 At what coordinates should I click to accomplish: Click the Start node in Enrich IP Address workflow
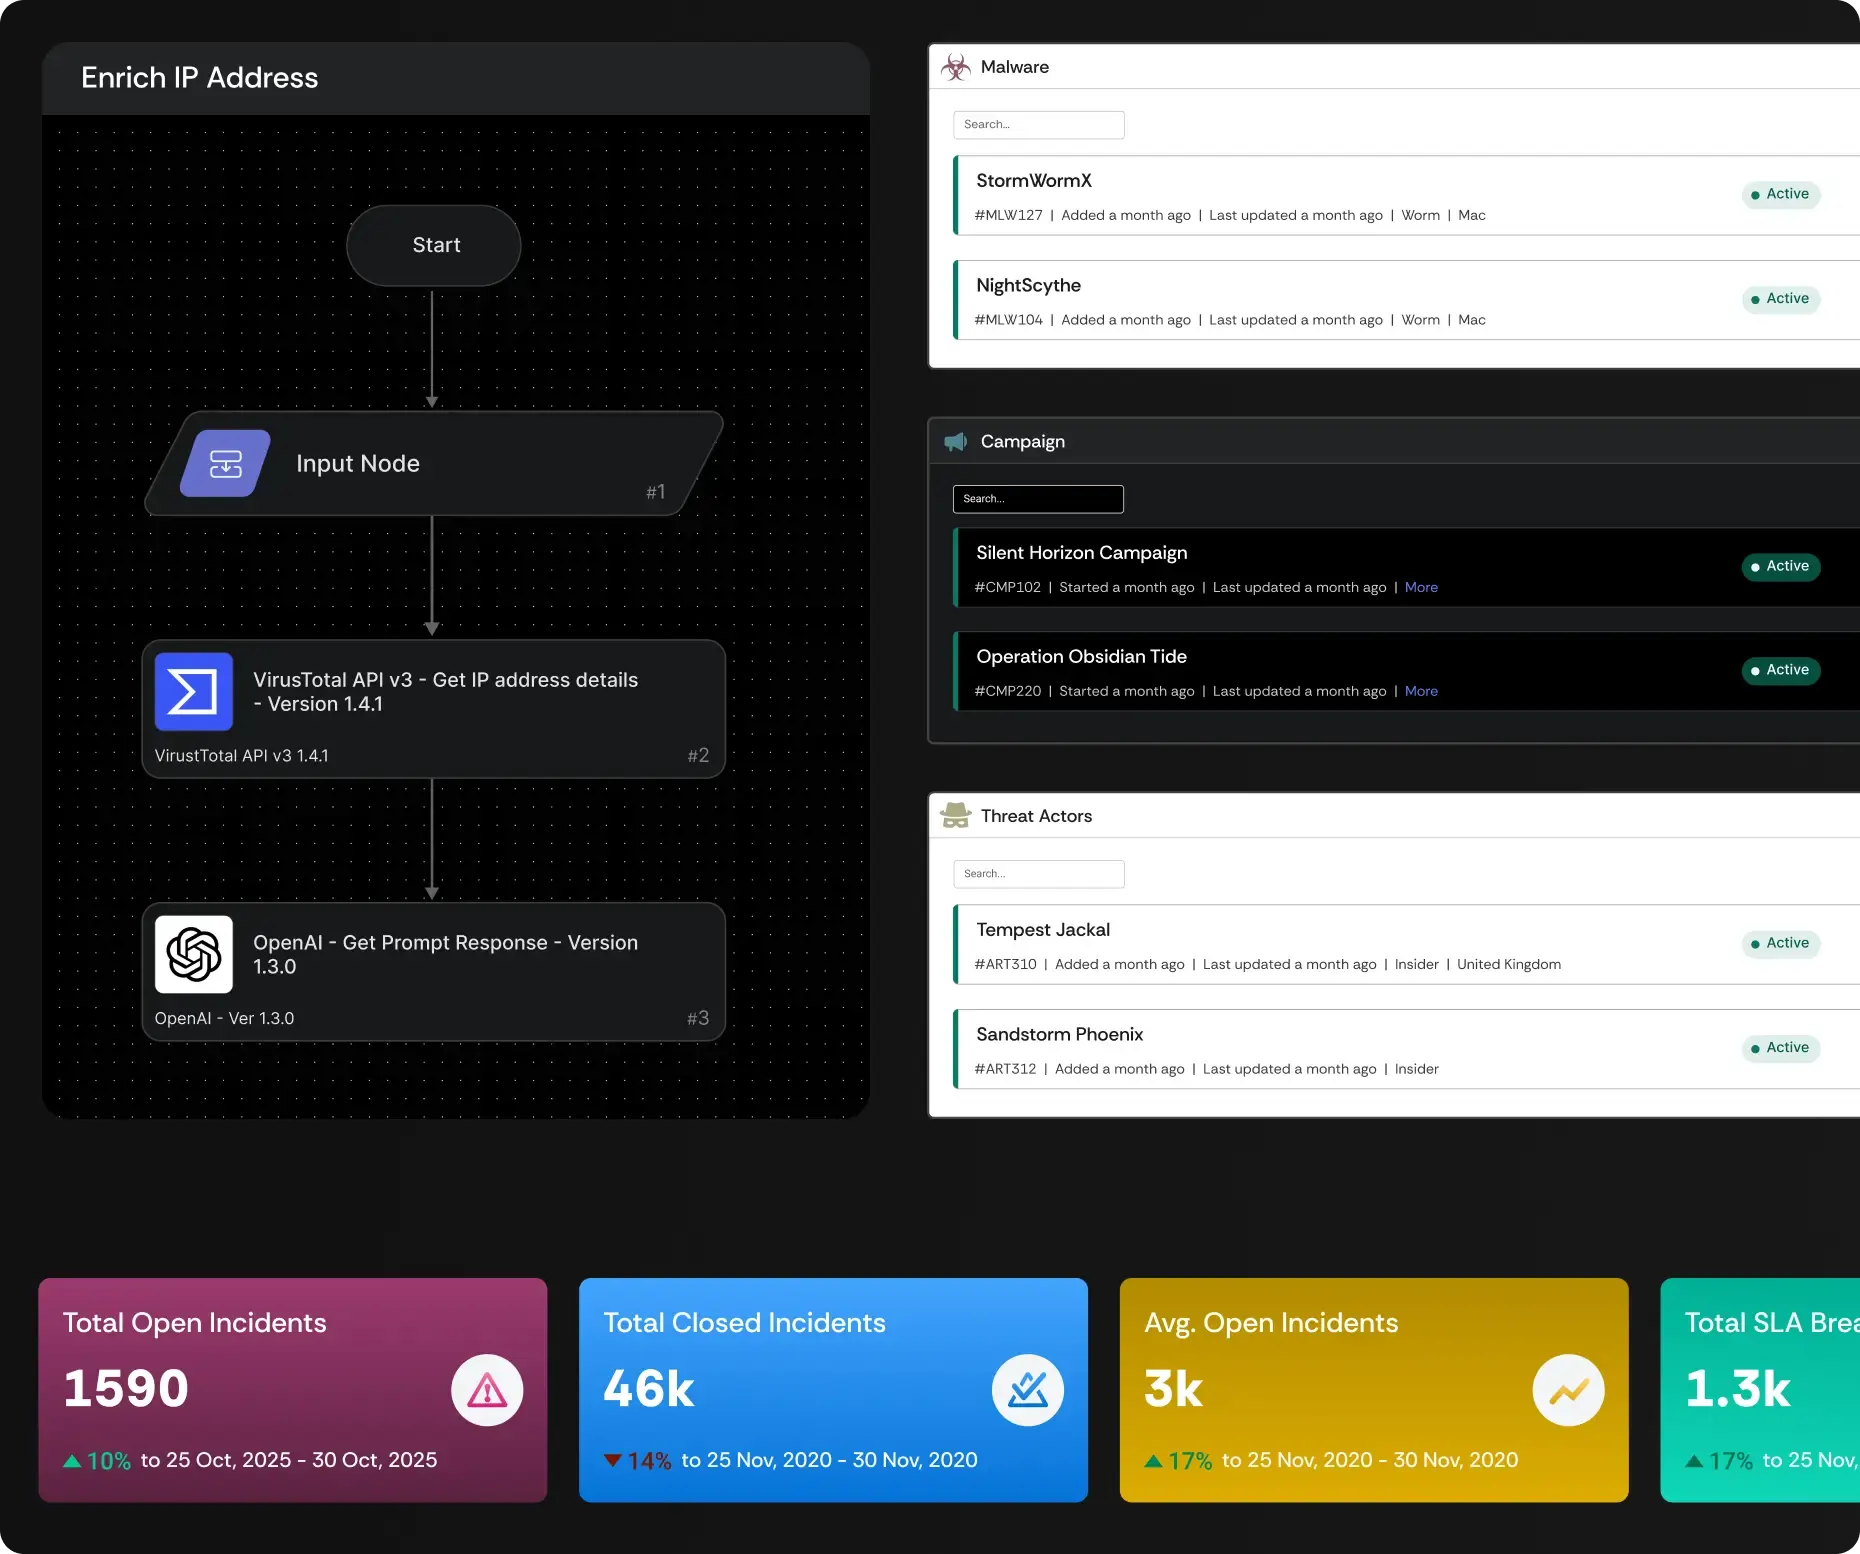433,245
